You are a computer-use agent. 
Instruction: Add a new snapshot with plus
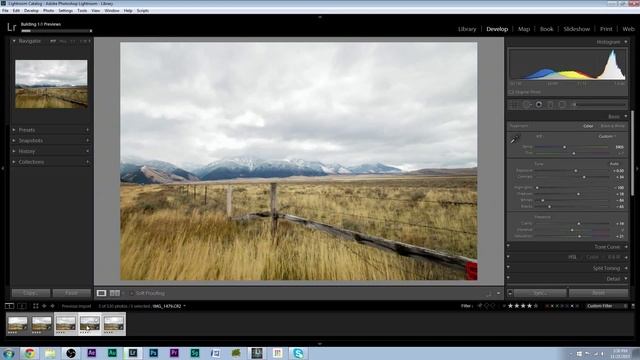[87, 140]
